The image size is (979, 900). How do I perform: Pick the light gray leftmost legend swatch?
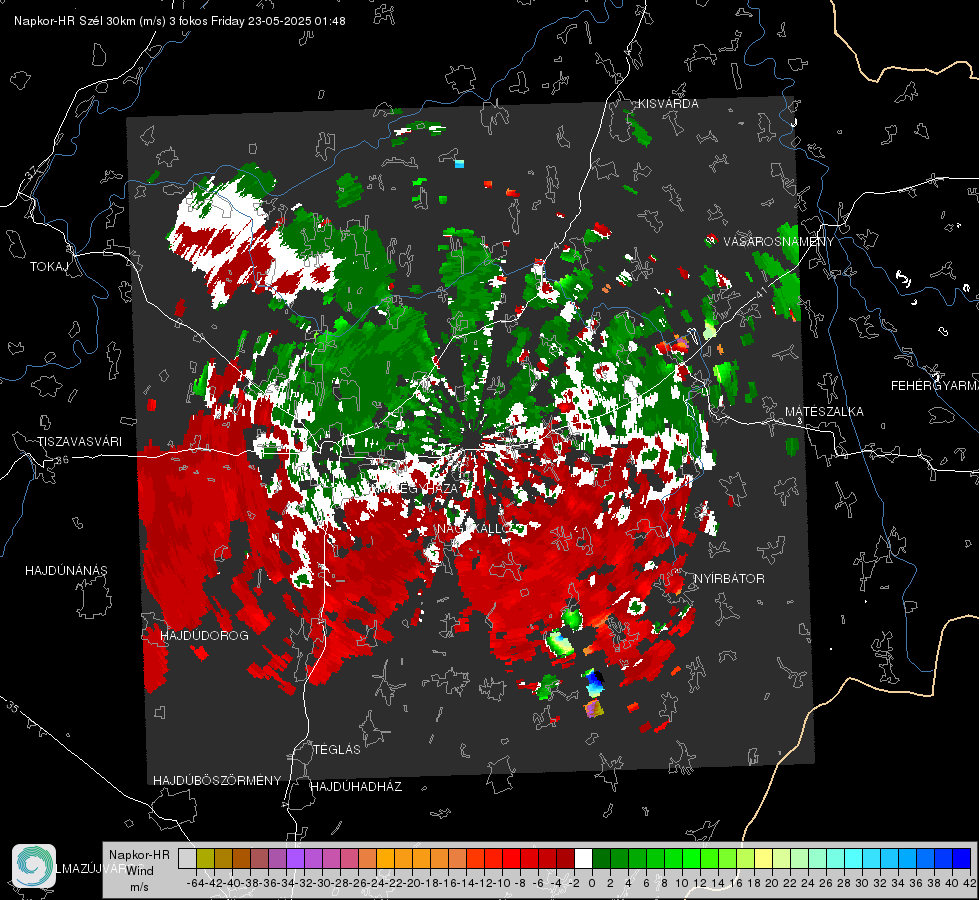click(187, 859)
